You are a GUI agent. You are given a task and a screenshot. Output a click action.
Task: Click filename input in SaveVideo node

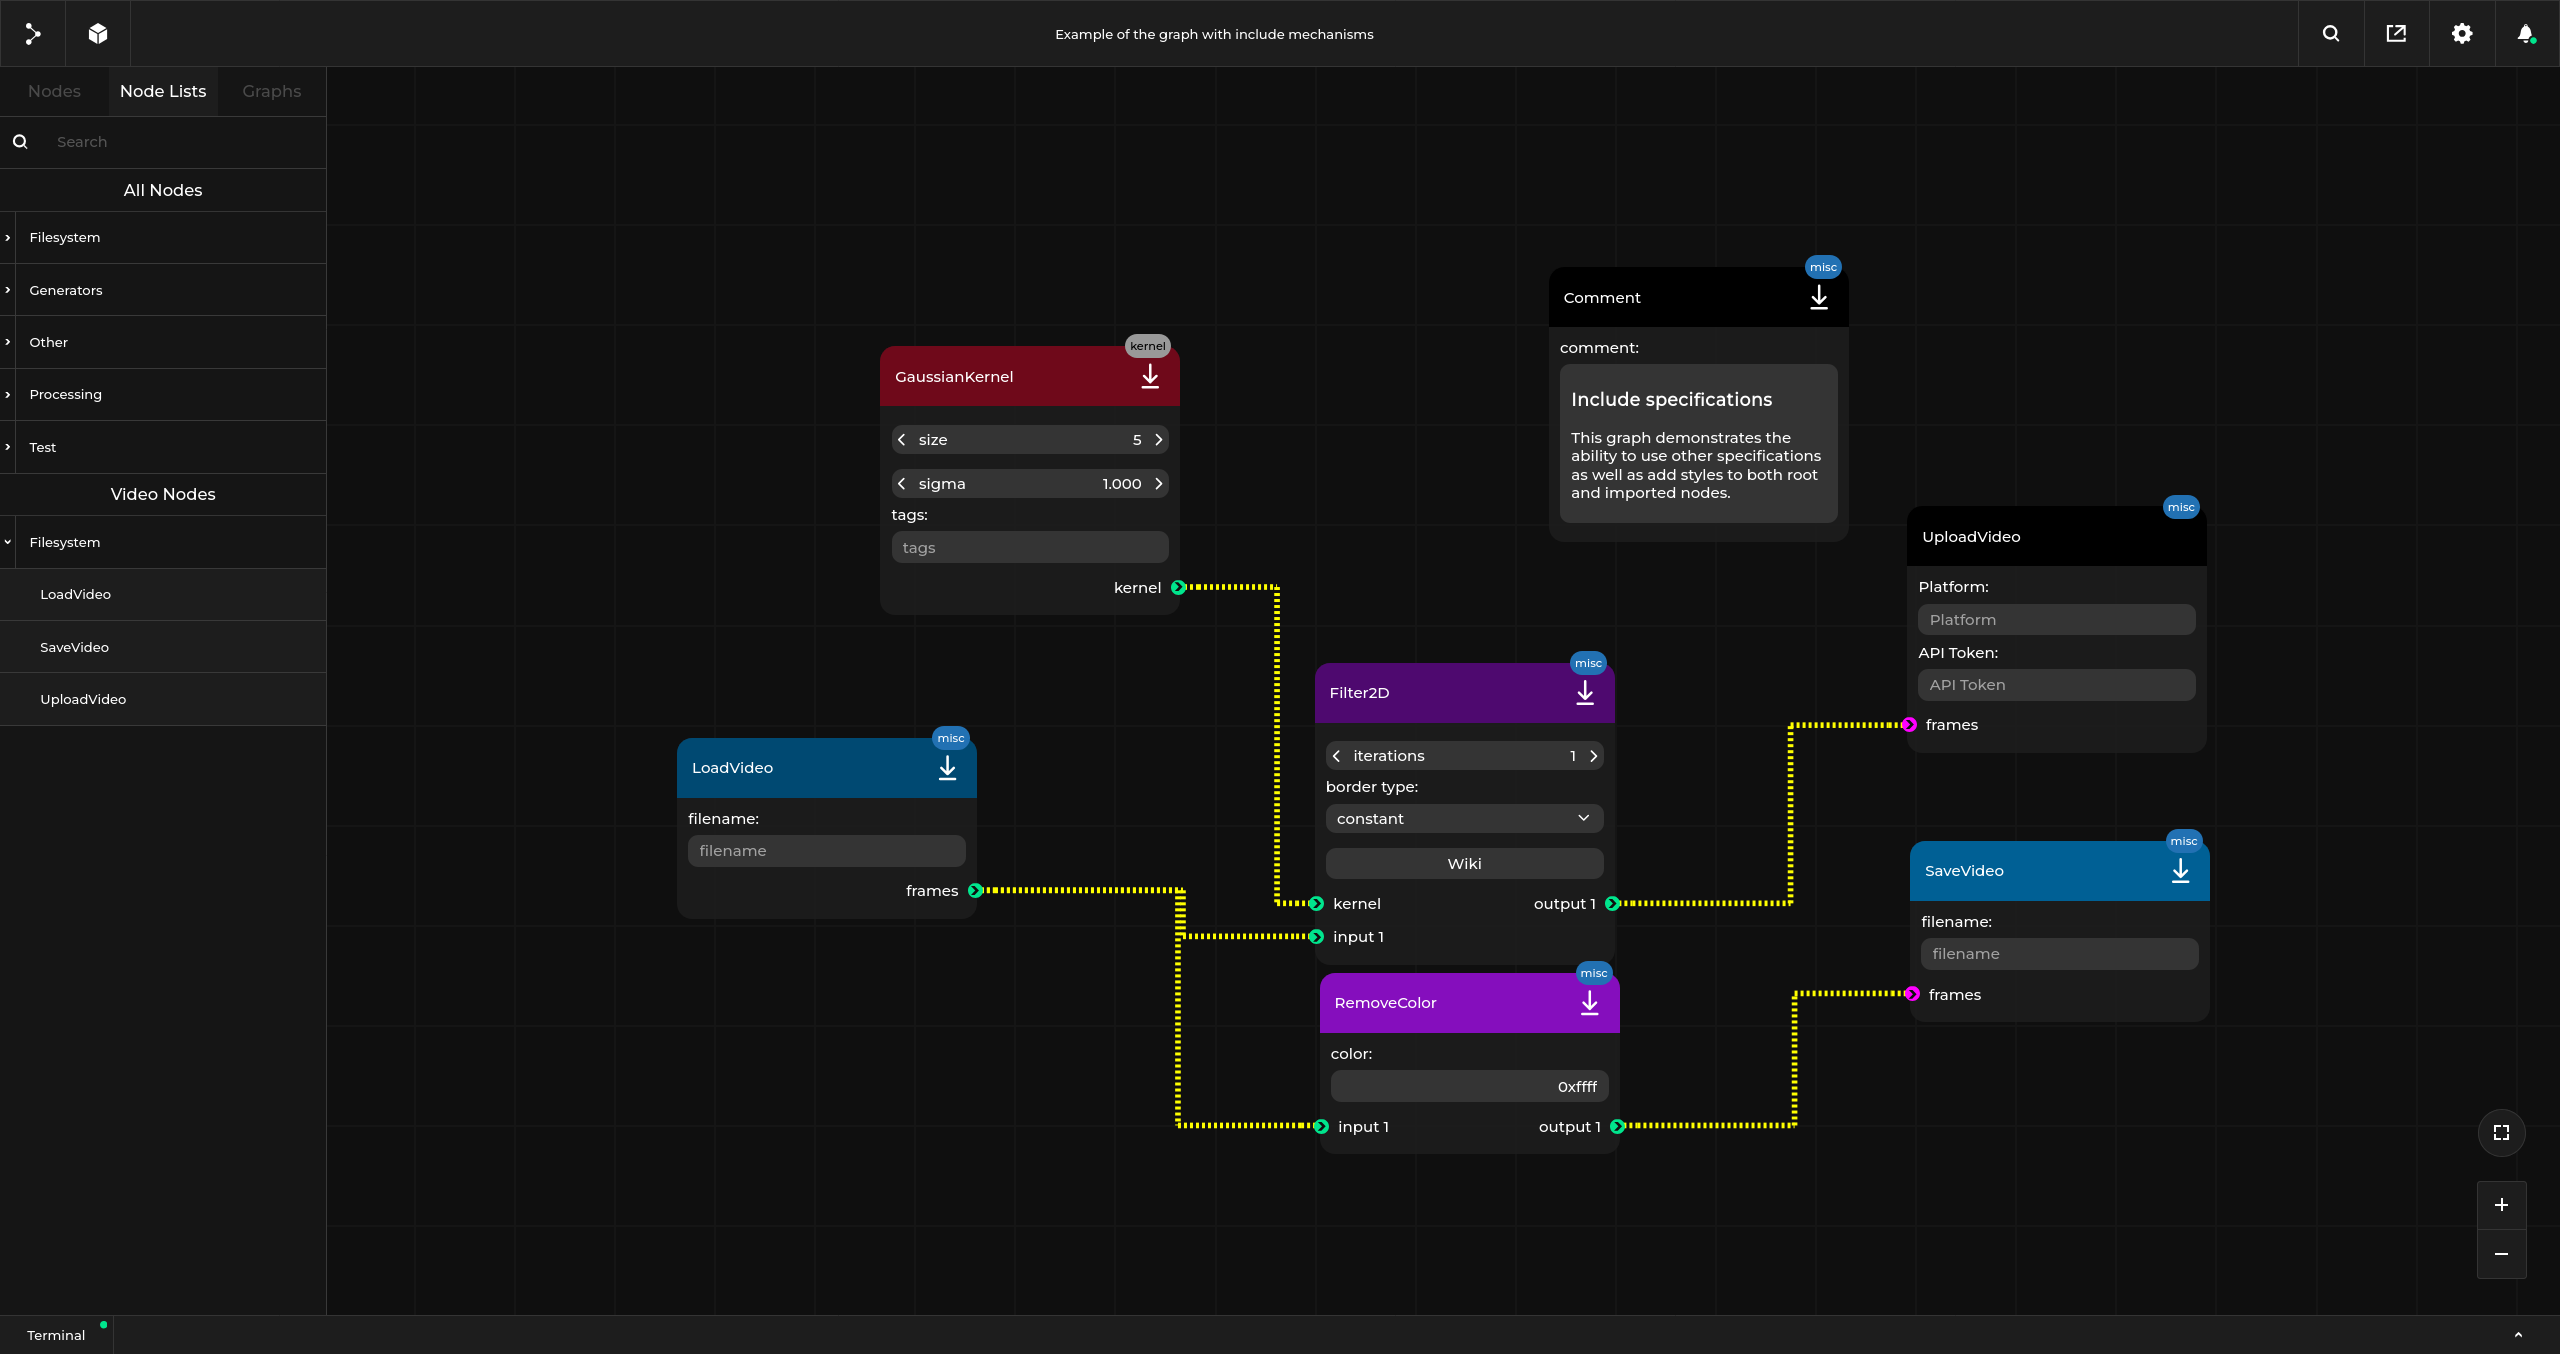(x=2059, y=954)
